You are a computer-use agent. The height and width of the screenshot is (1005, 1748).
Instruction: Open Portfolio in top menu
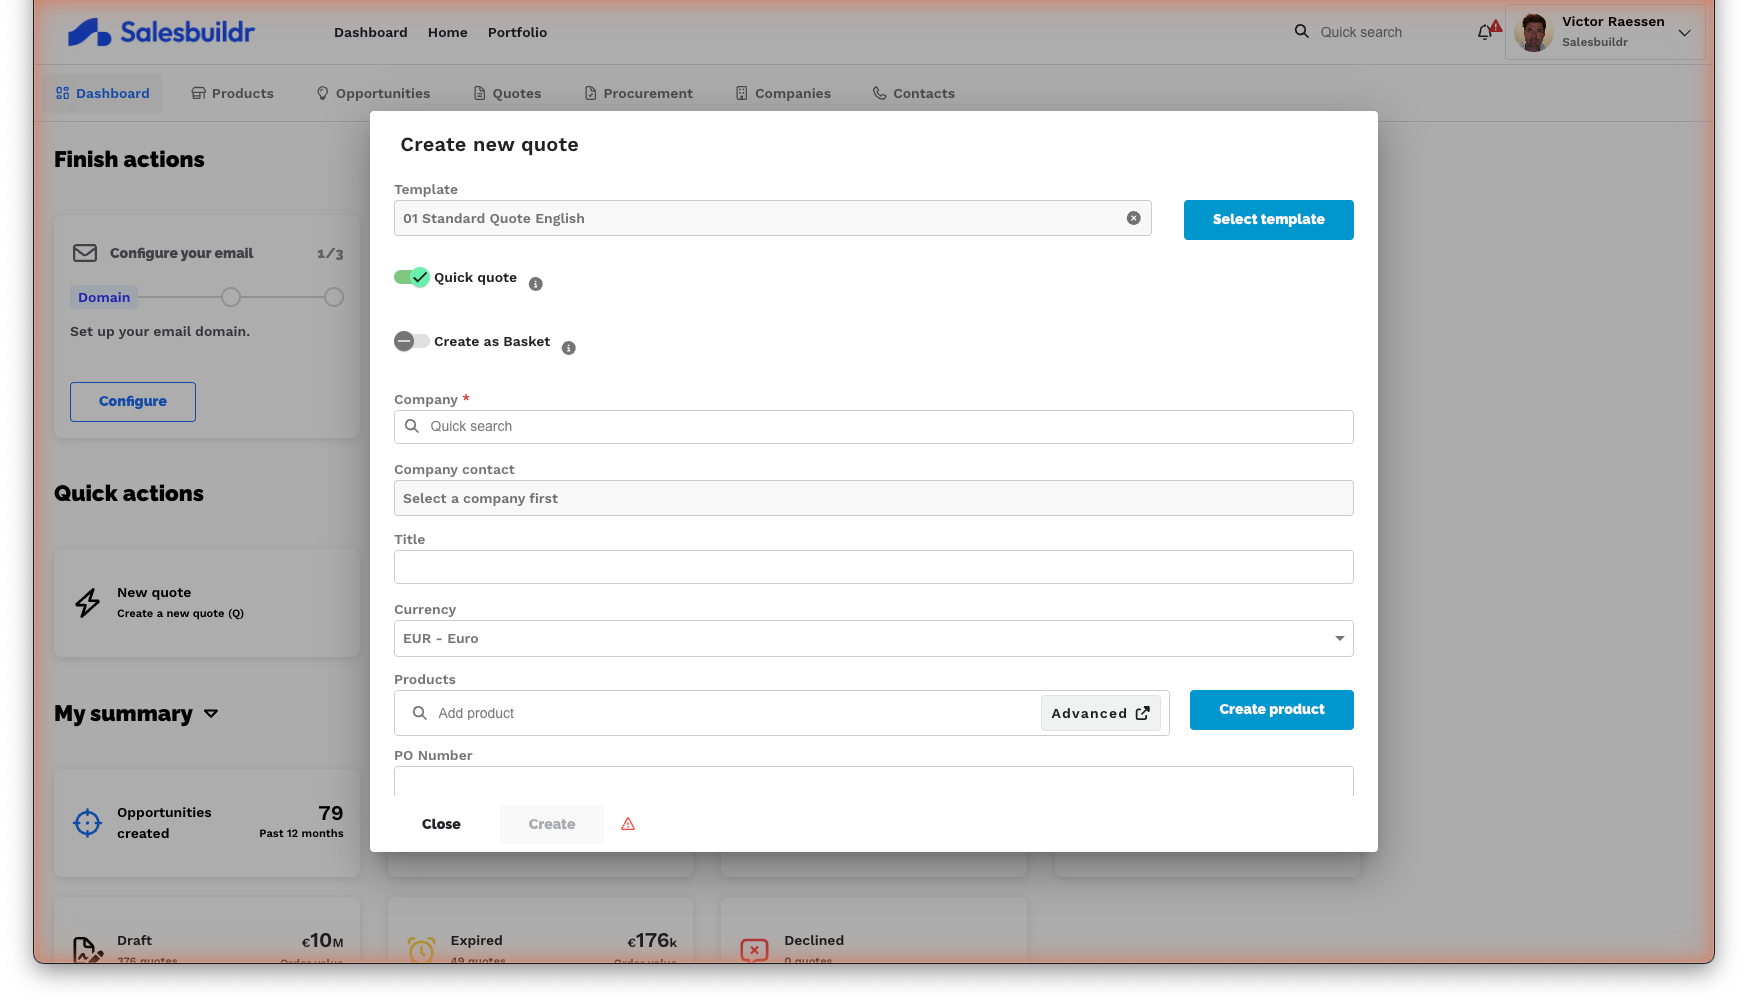(x=517, y=32)
